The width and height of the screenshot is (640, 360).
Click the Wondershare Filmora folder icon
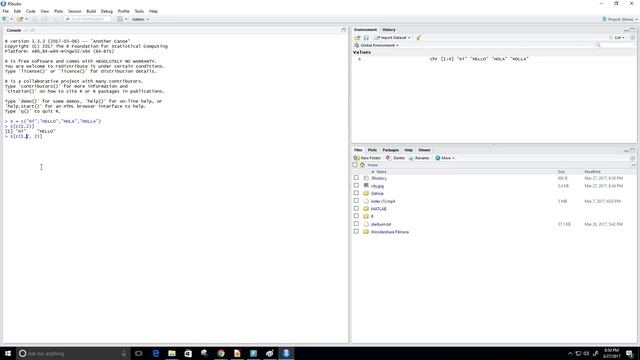point(366,232)
